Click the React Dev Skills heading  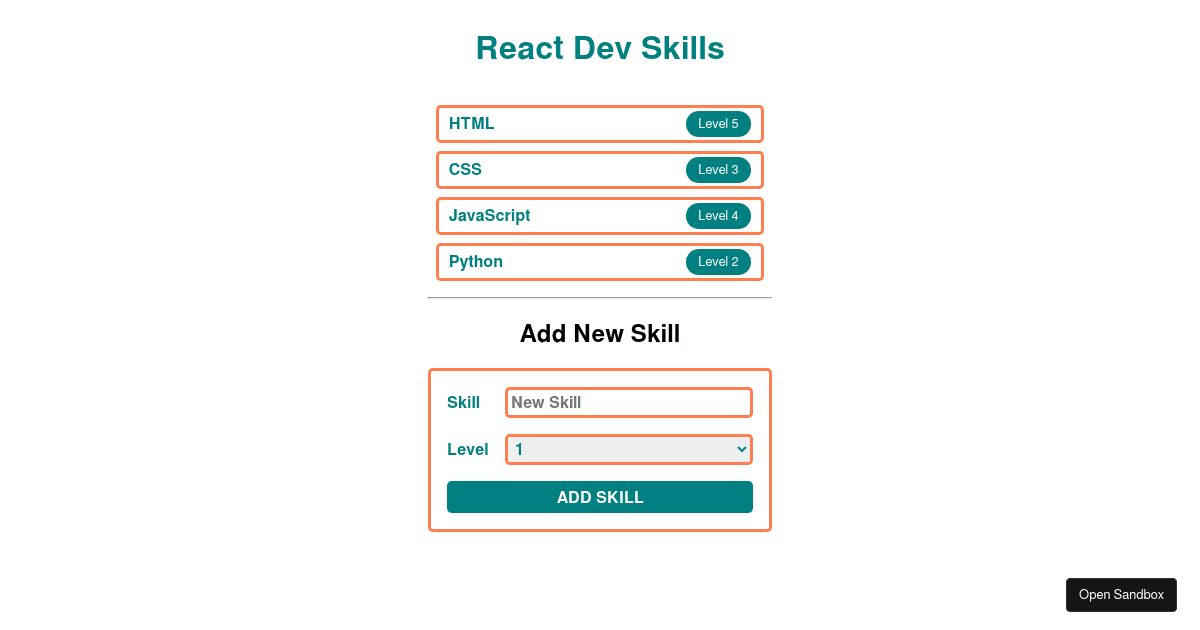tap(600, 47)
